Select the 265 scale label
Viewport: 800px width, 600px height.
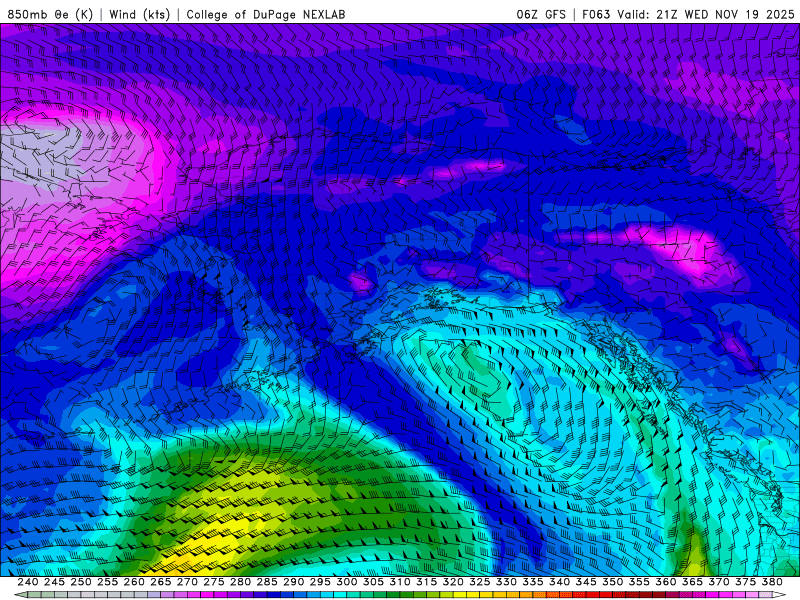(x=160, y=582)
